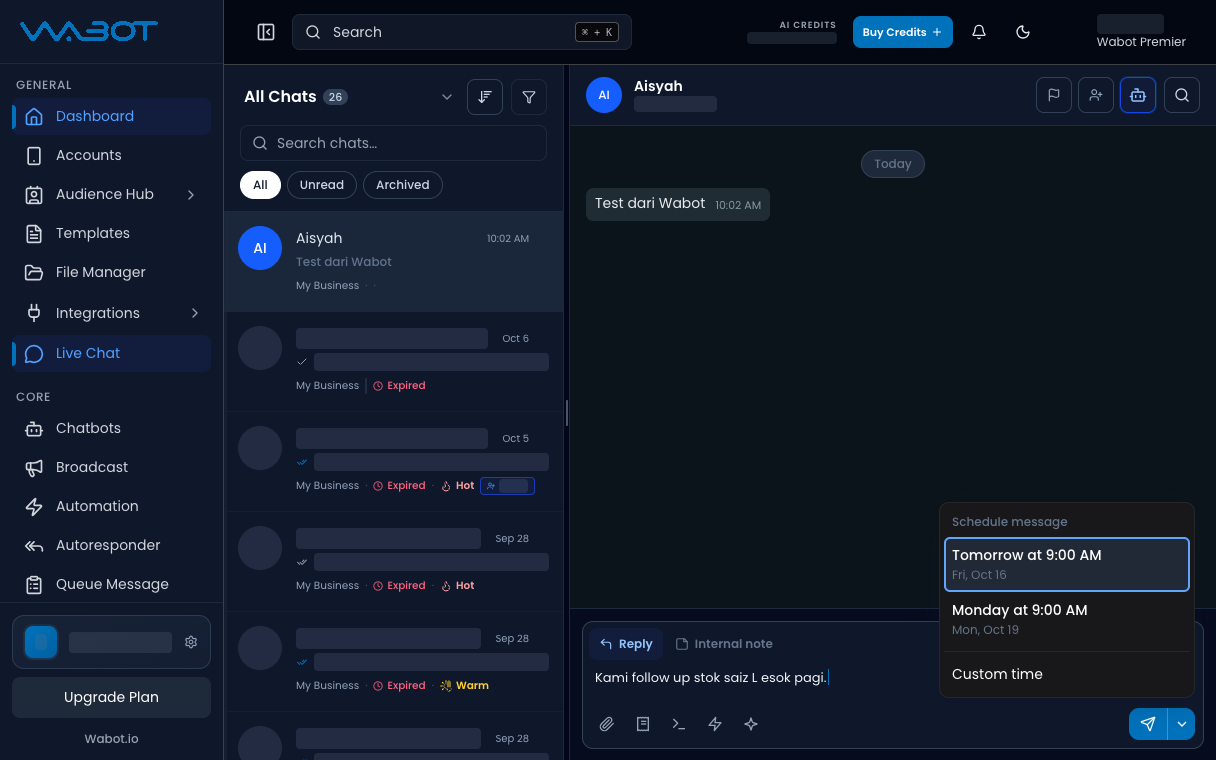Choose Custom time schedule option
Image resolution: width=1216 pixels, height=760 pixels.
point(1067,674)
